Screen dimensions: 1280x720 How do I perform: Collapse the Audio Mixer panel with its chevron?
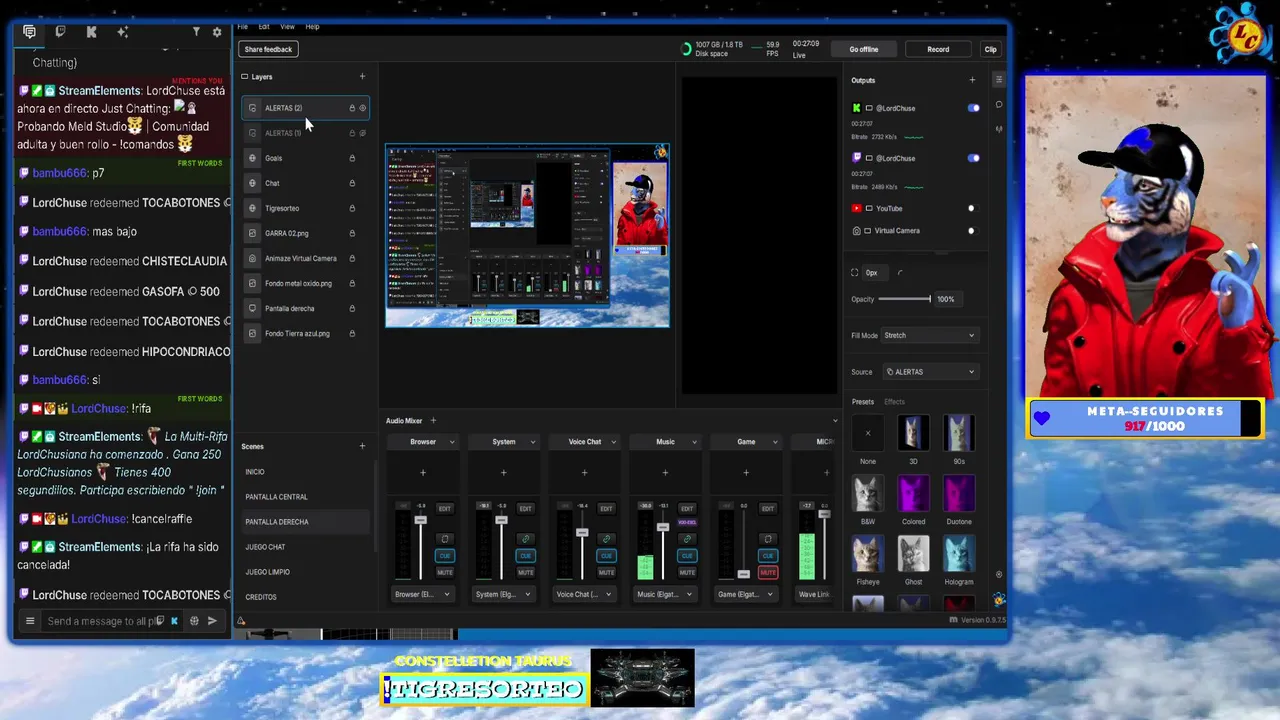(x=835, y=420)
